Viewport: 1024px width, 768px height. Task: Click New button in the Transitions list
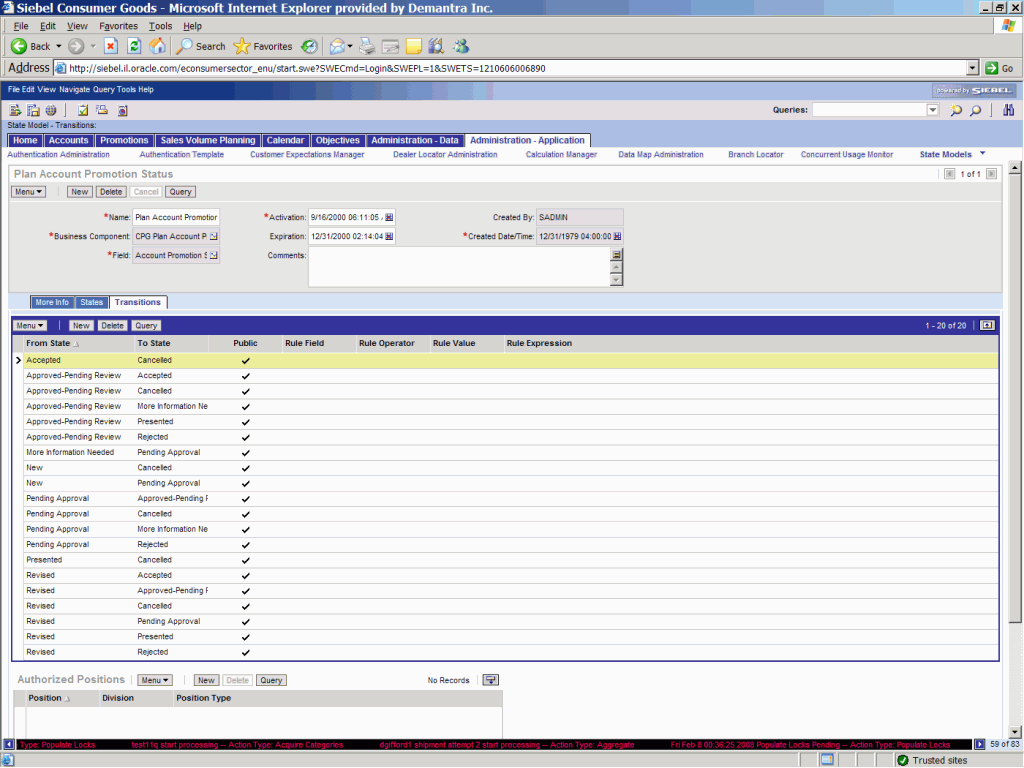pos(81,325)
